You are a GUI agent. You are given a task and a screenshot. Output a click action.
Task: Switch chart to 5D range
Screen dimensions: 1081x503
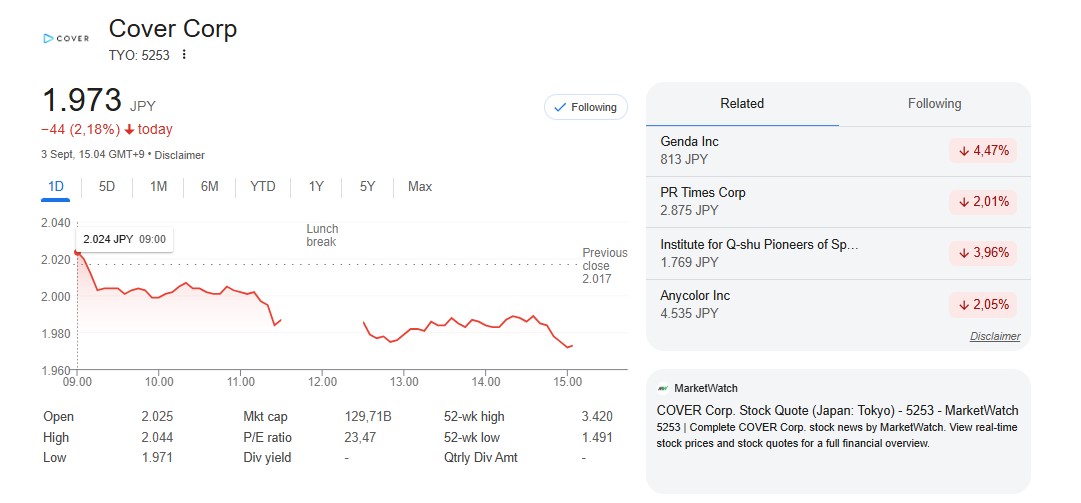pyautogui.click(x=107, y=186)
